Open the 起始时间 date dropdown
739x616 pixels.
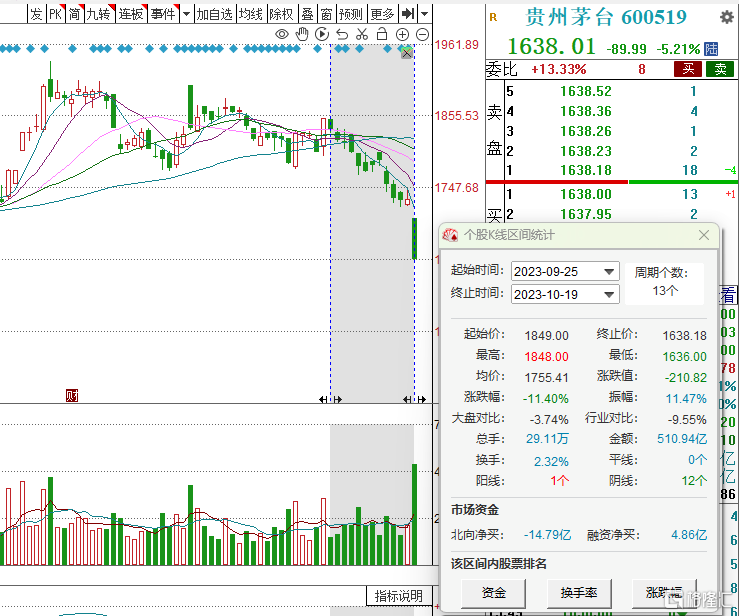[609, 271]
